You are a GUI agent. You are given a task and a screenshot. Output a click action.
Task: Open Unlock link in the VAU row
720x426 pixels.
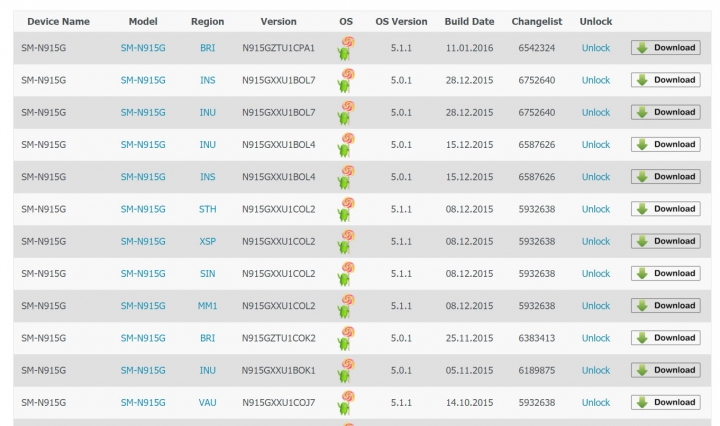coord(596,403)
